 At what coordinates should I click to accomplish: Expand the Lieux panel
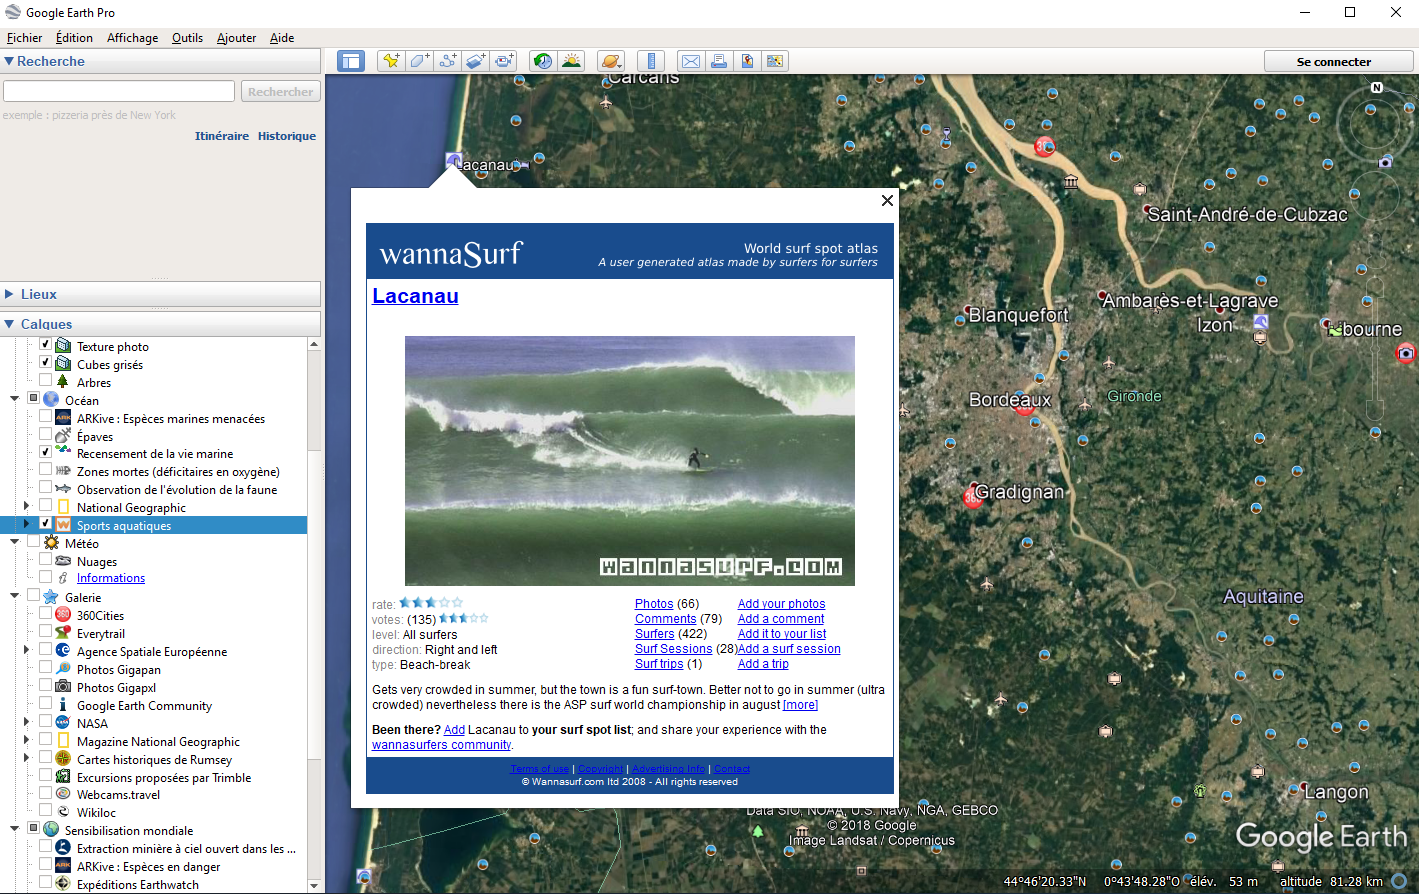click(x=9, y=294)
